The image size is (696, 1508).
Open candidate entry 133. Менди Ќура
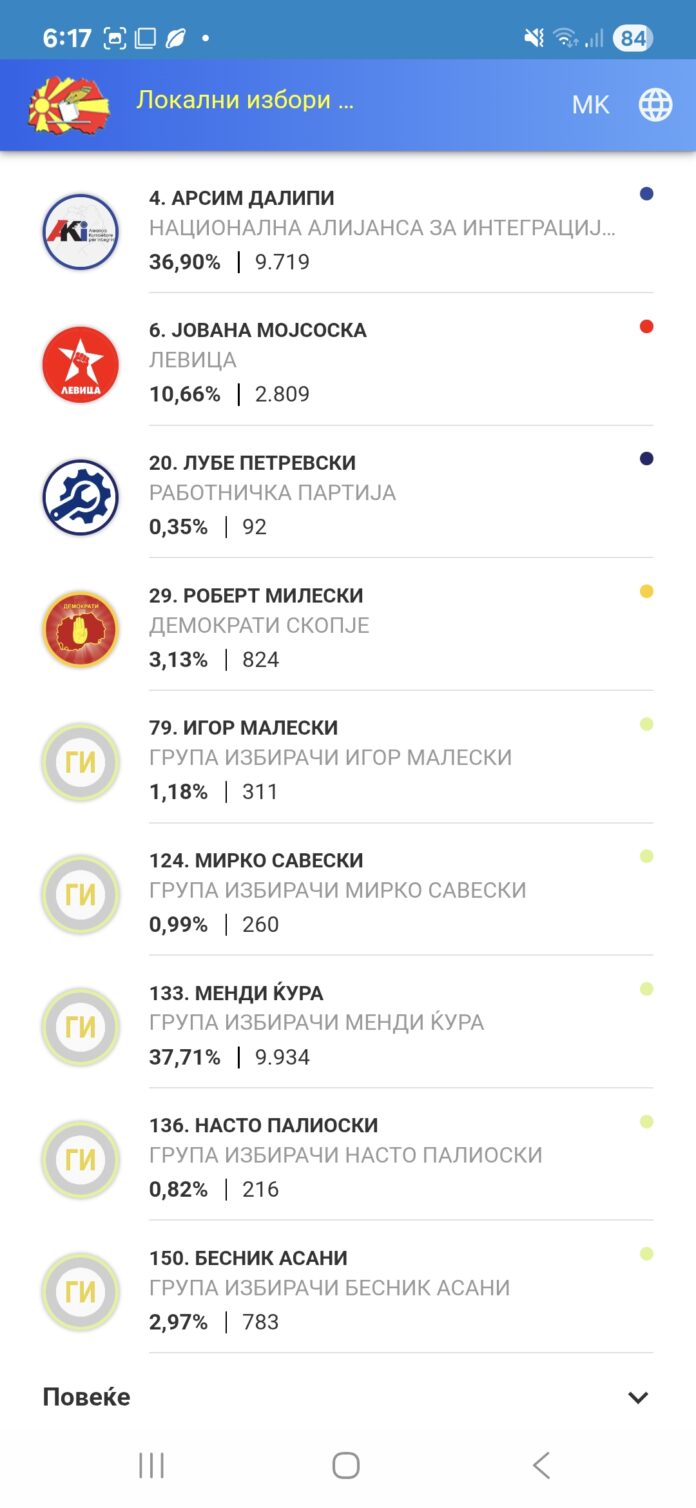[x=236, y=993]
